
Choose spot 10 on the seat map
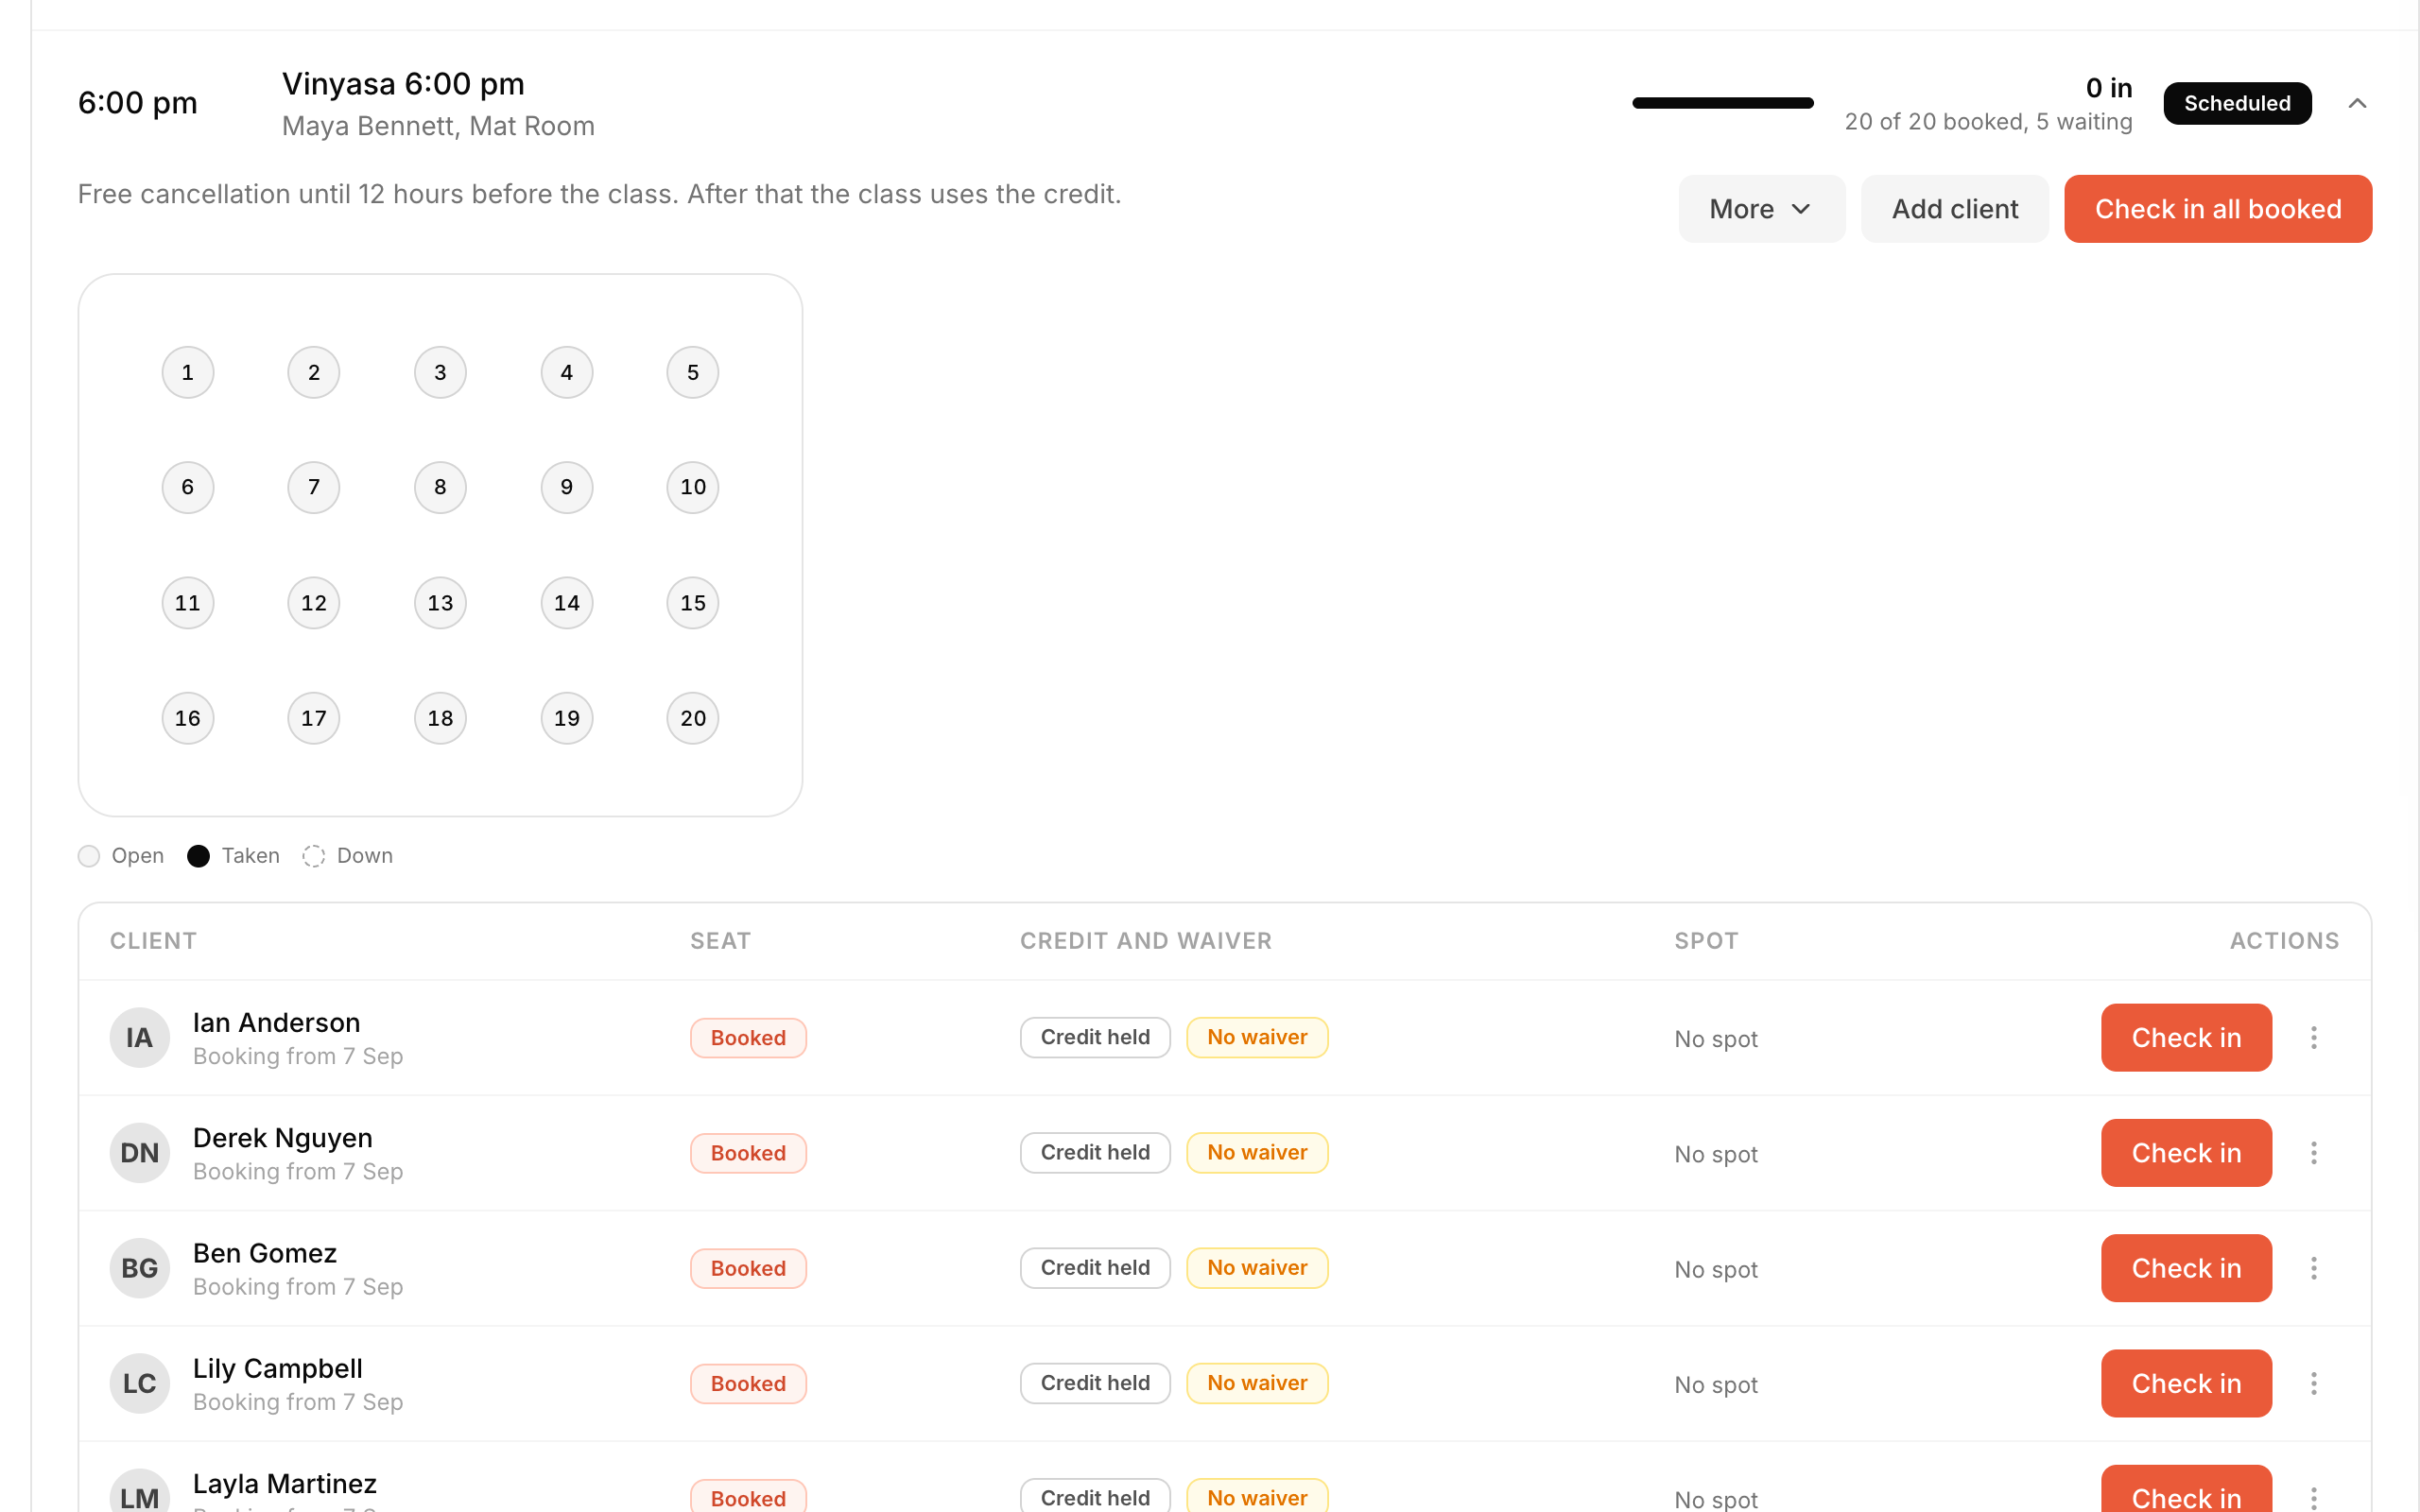693,488
